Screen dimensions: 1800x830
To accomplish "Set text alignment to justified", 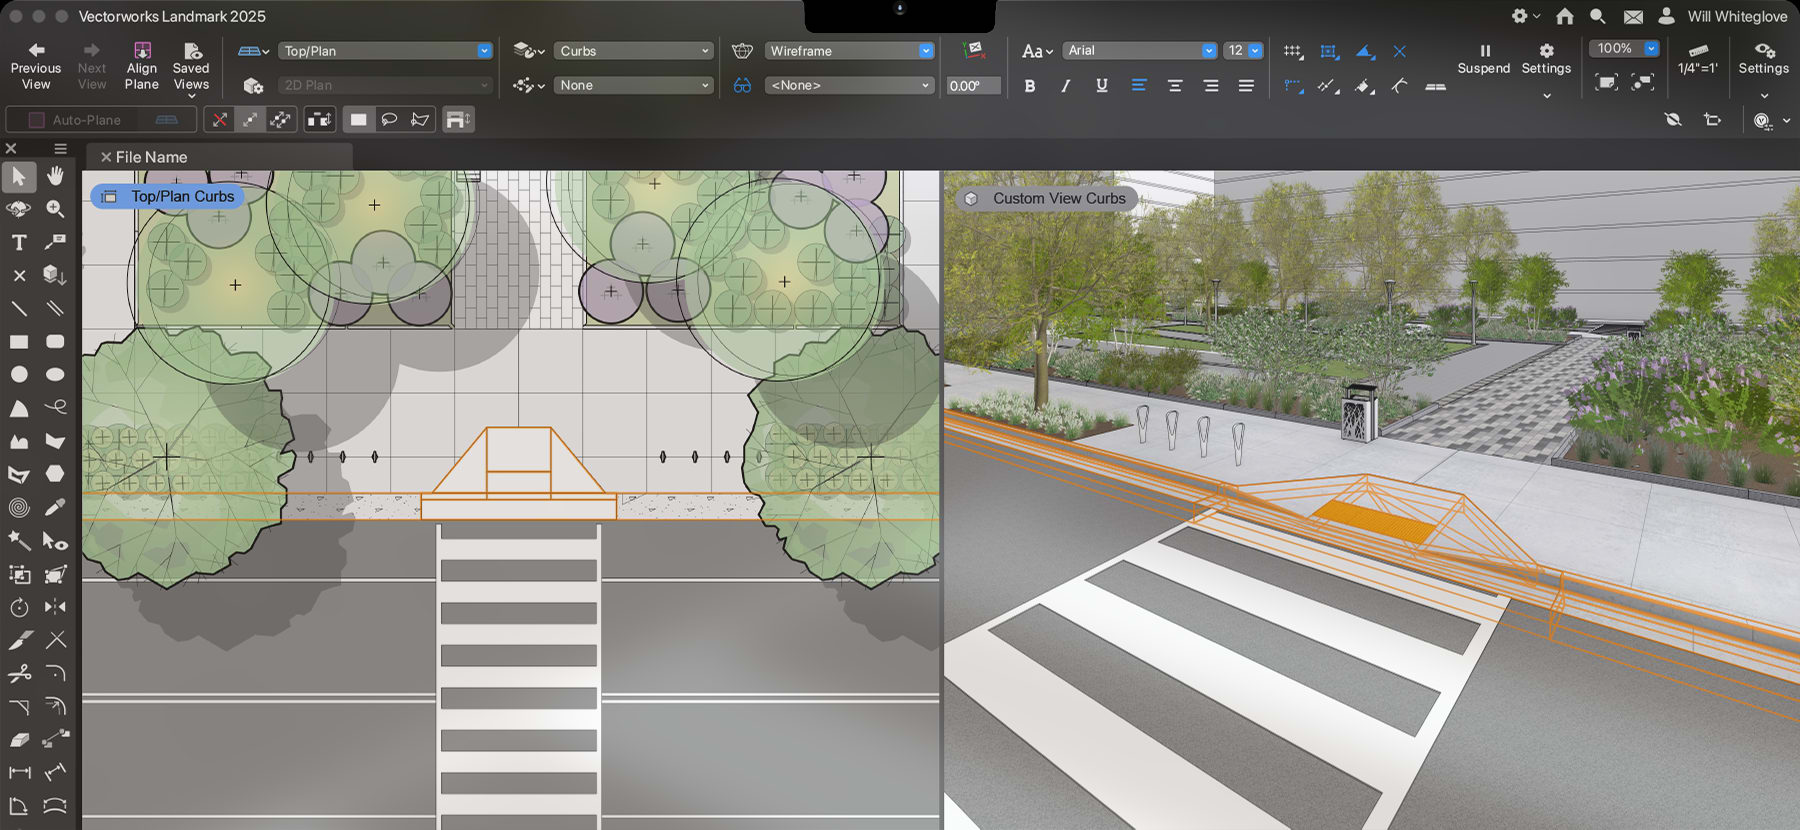I will pyautogui.click(x=1246, y=86).
